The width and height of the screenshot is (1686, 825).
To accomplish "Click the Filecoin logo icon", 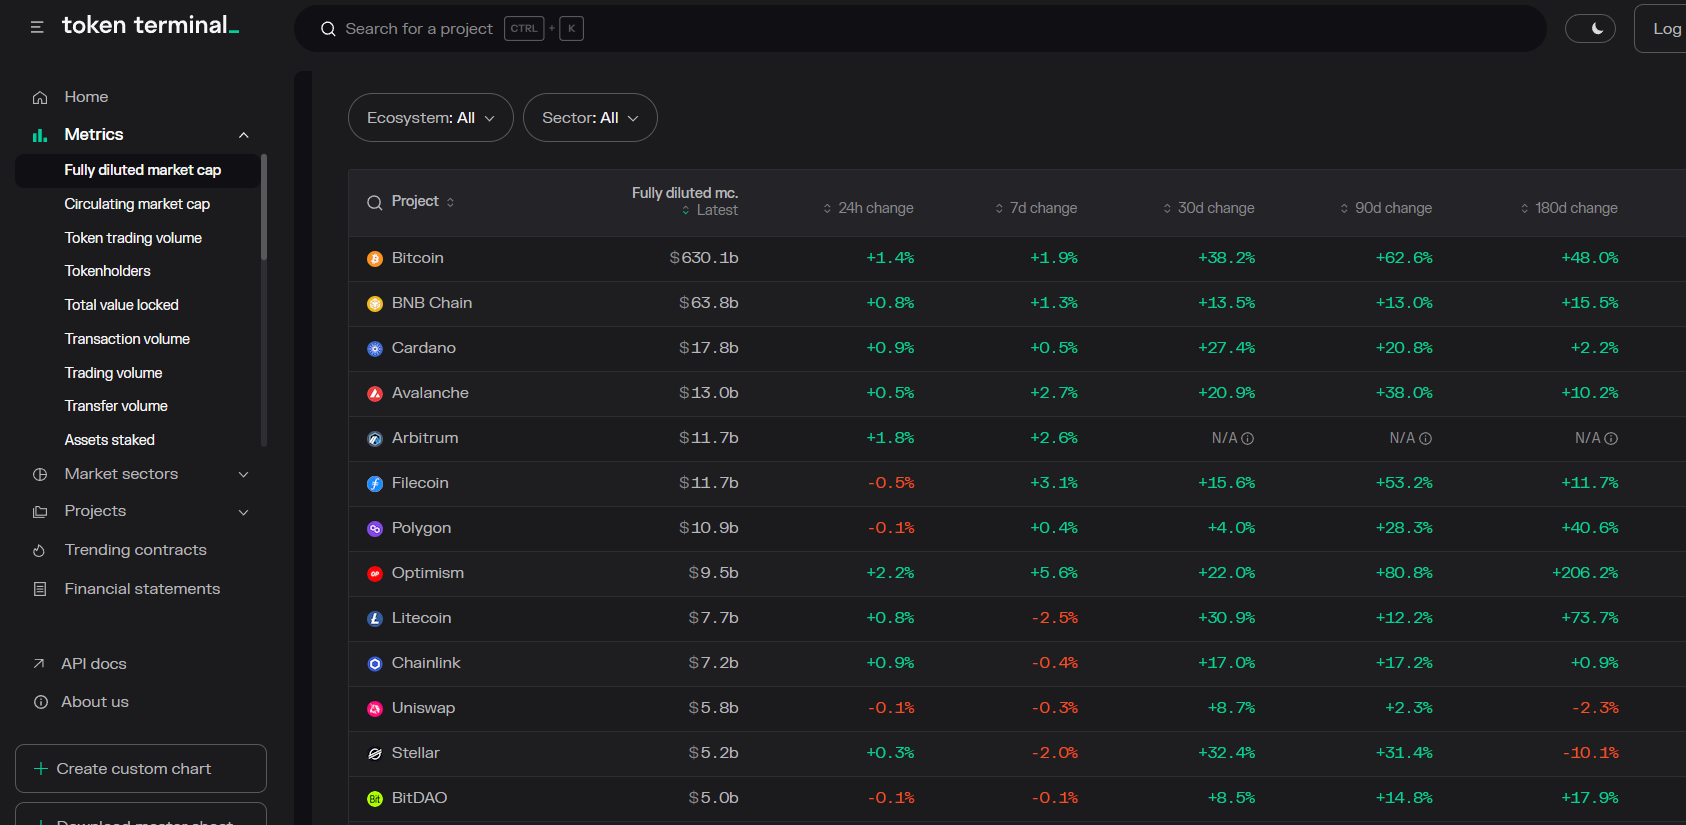I will pyautogui.click(x=375, y=484).
